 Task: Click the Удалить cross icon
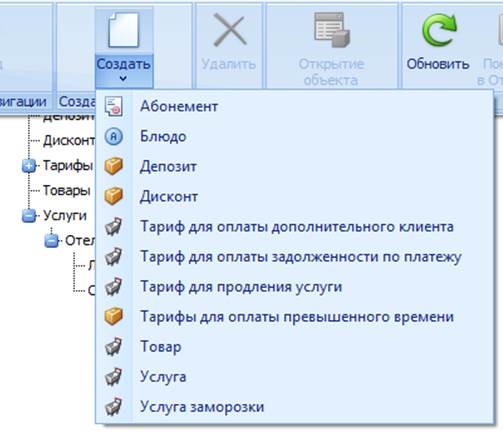click(x=230, y=29)
